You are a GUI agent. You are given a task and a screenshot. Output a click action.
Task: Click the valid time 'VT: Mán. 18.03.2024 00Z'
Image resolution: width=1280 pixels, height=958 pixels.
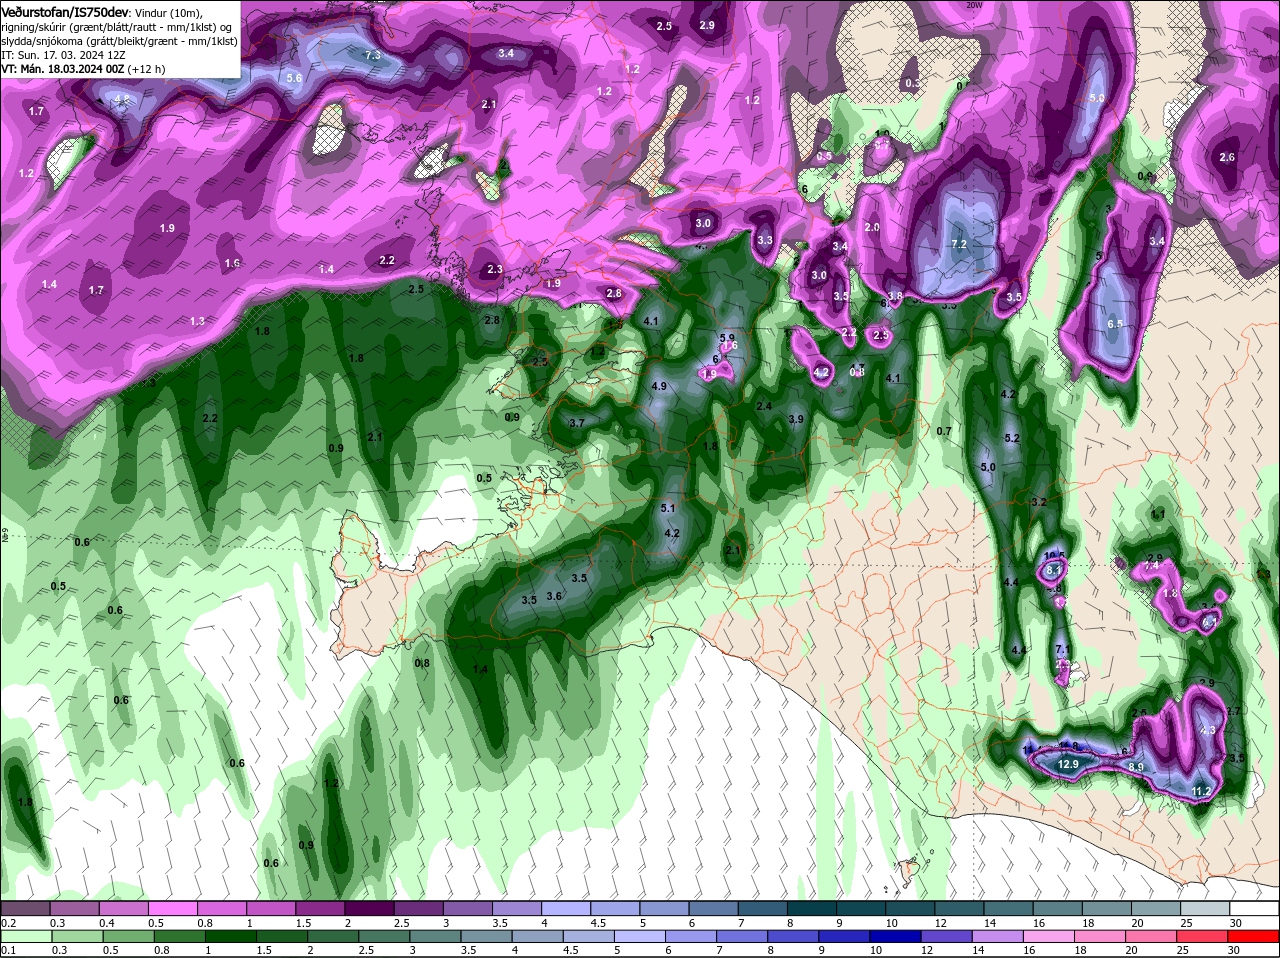[62, 69]
